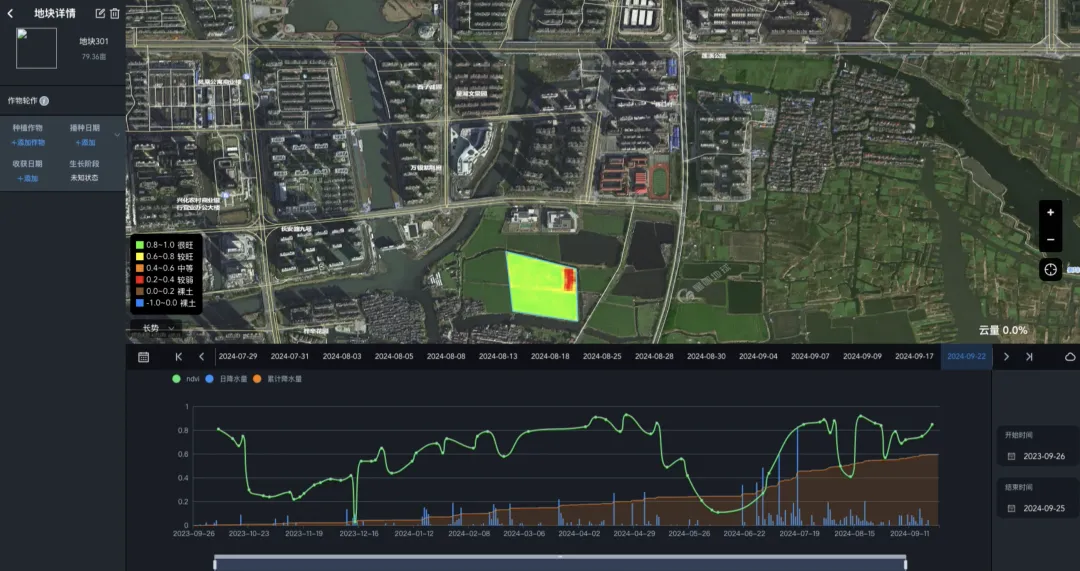Select the 2024-08-18 date tab
The image size is (1080, 571).
(x=550, y=357)
